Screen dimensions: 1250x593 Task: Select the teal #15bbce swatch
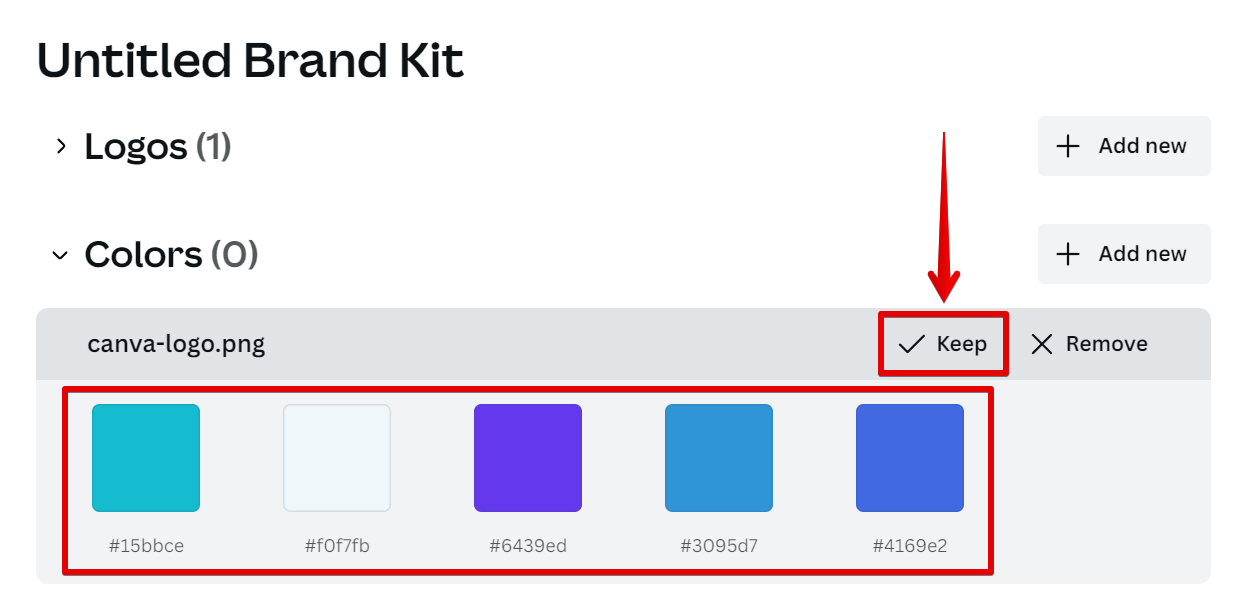146,458
